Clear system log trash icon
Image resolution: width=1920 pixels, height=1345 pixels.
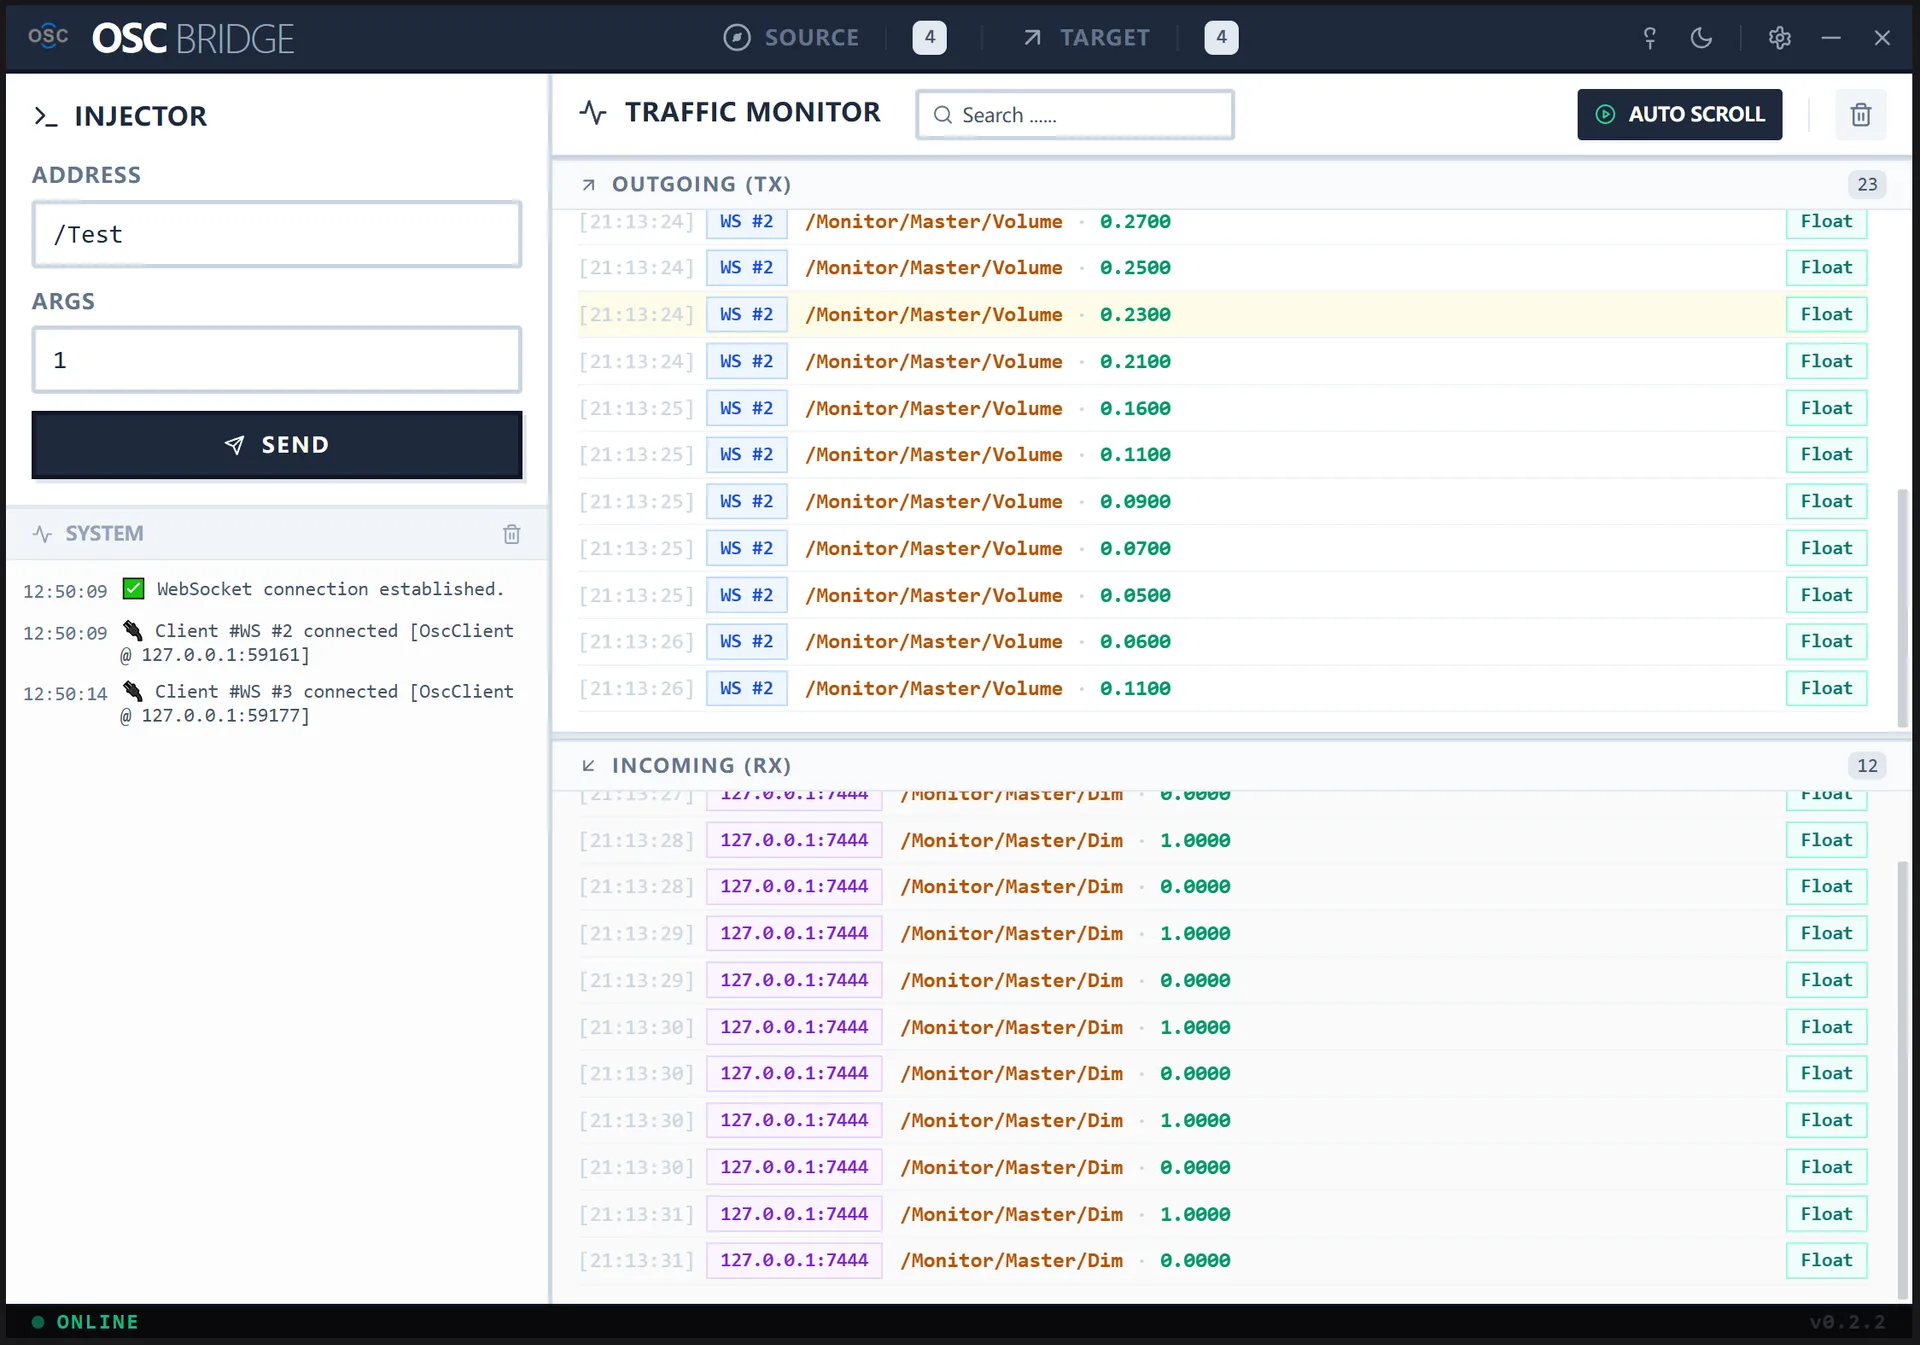(x=511, y=534)
